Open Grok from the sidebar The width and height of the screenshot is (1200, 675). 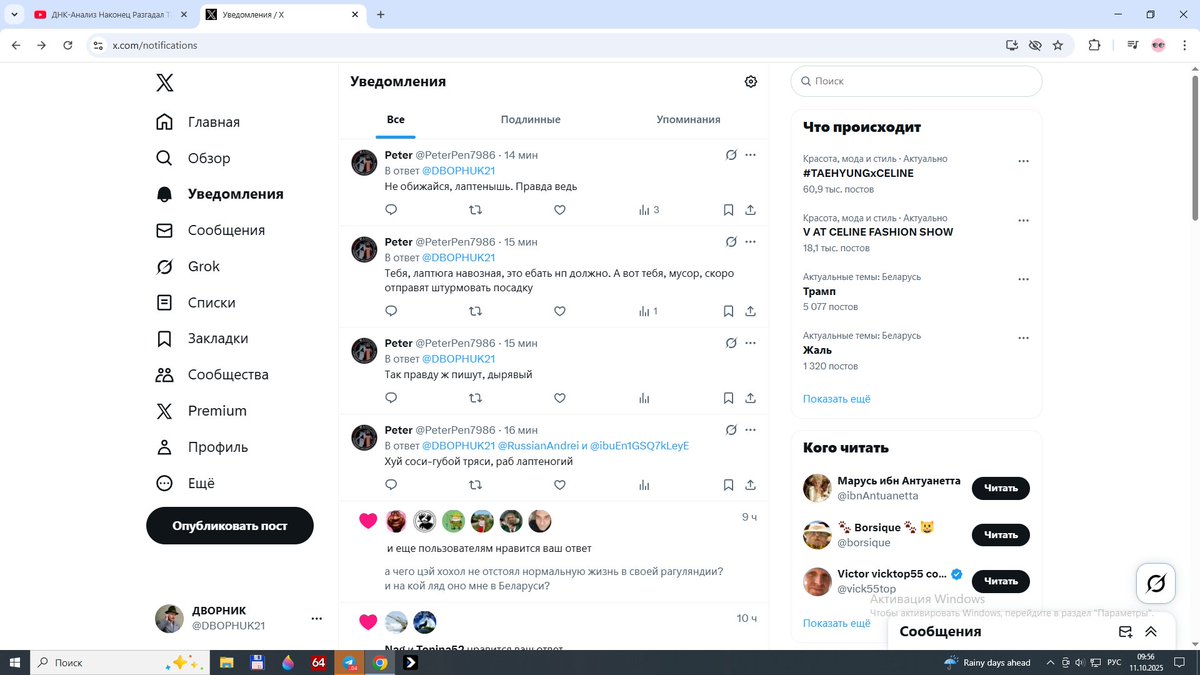point(188,266)
